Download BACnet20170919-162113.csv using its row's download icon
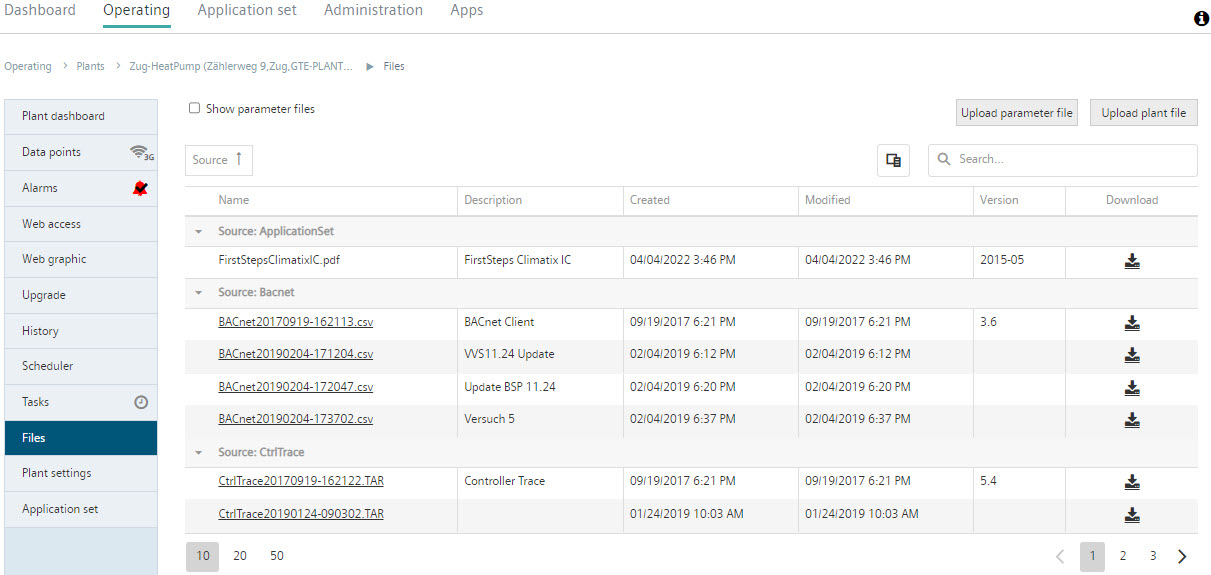Image resolution: width=1211 pixels, height=575 pixels. point(1132,323)
